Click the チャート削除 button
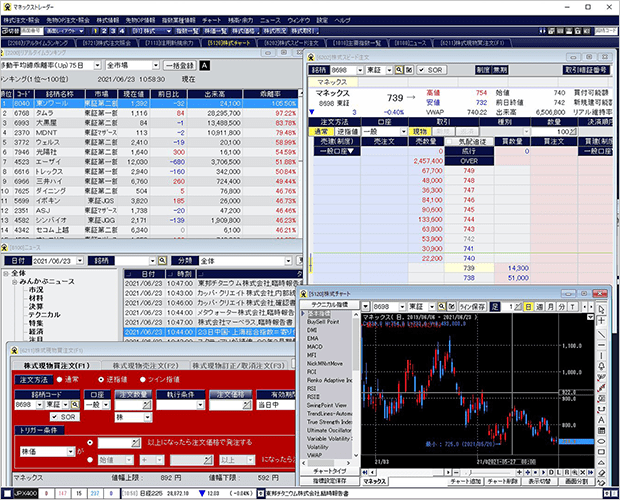Image resolution: width=620 pixels, height=500 pixels. 503,481
